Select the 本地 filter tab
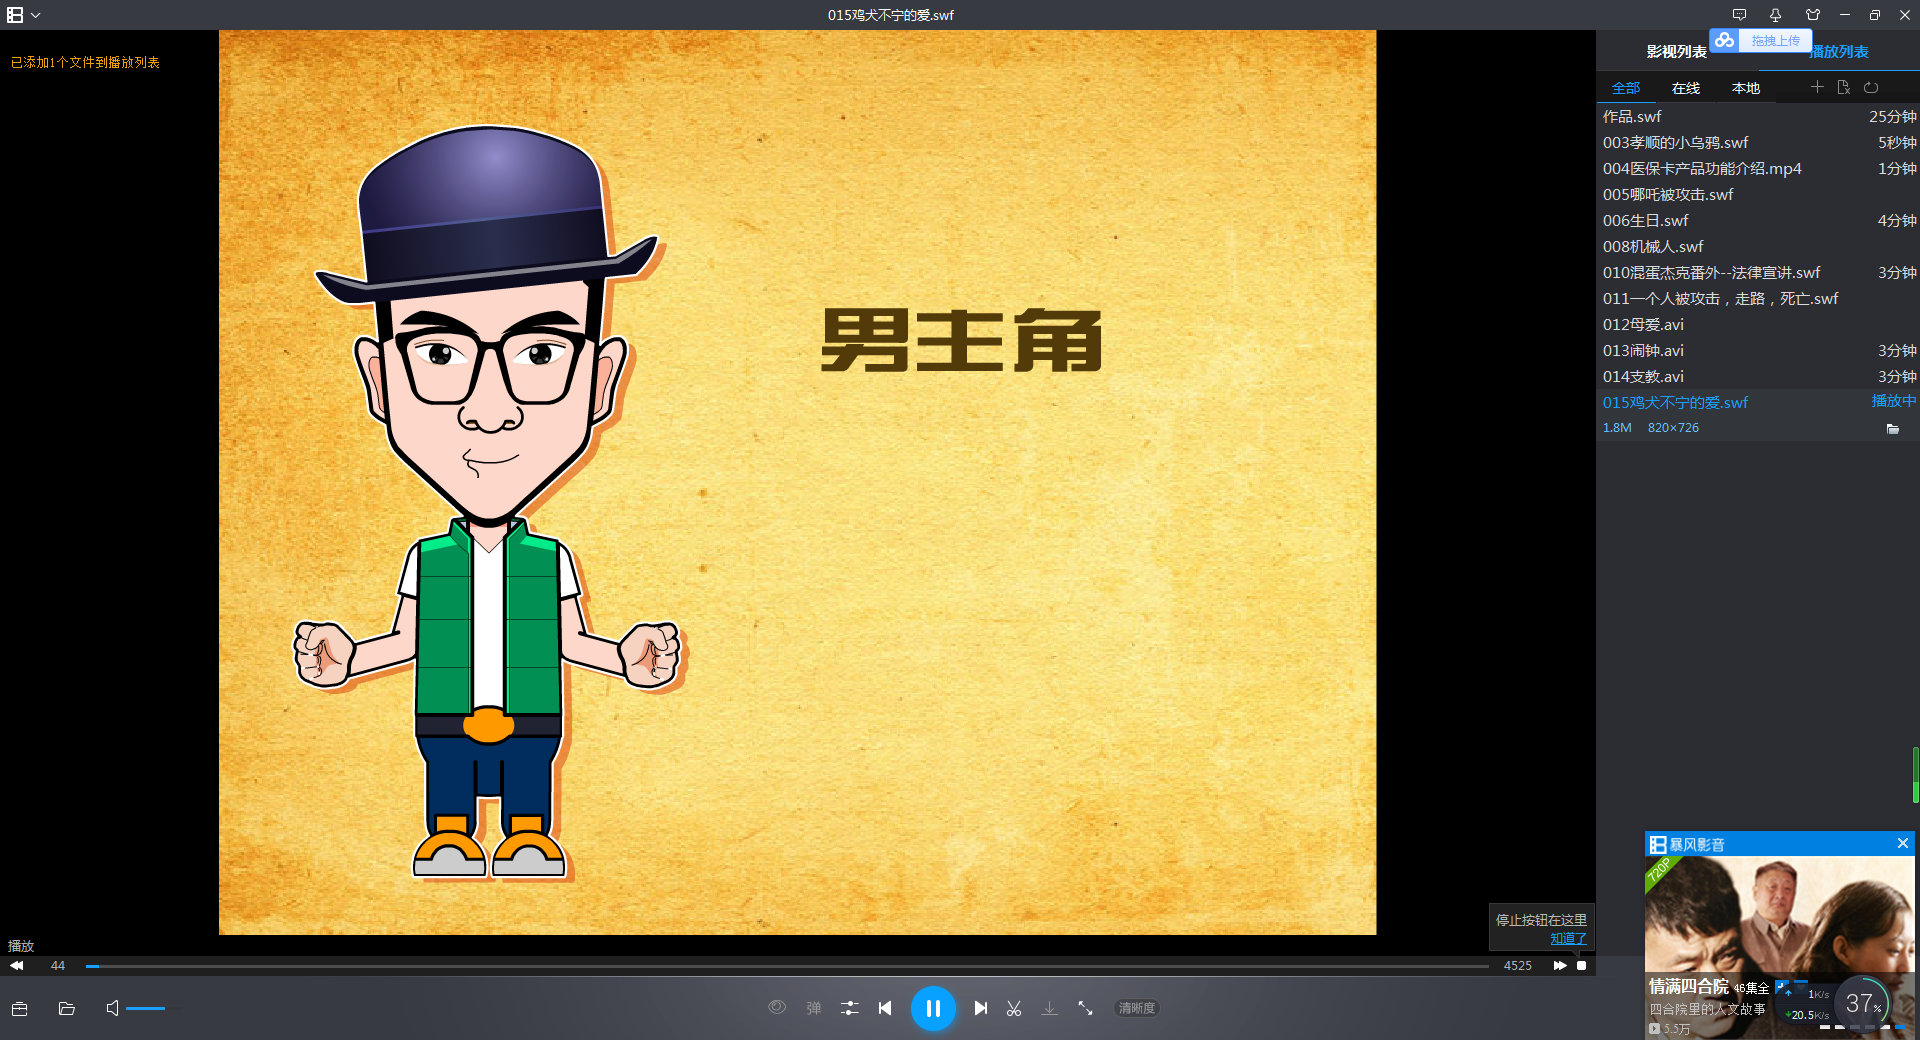Image resolution: width=1920 pixels, height=1040 pixels. [x=1746, y=88]
